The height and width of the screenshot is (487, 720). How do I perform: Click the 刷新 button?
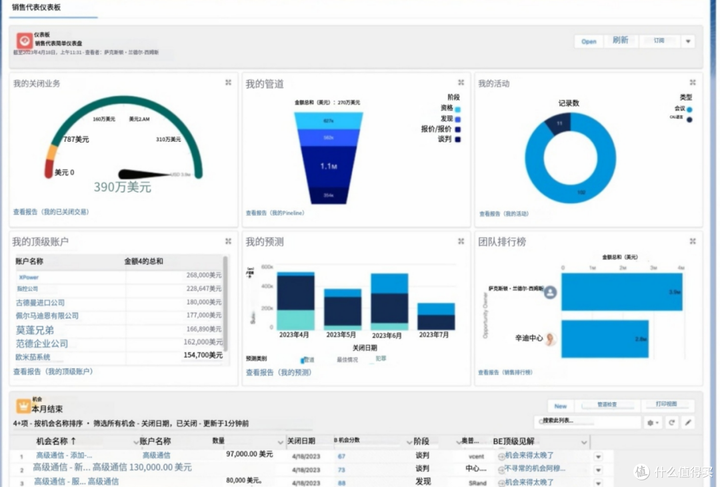(620, 40)
